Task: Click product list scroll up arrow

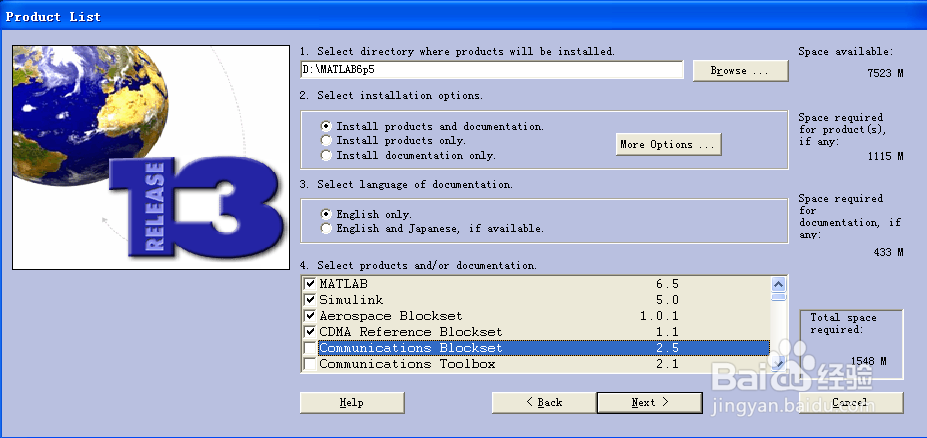Action: [779, 283]
